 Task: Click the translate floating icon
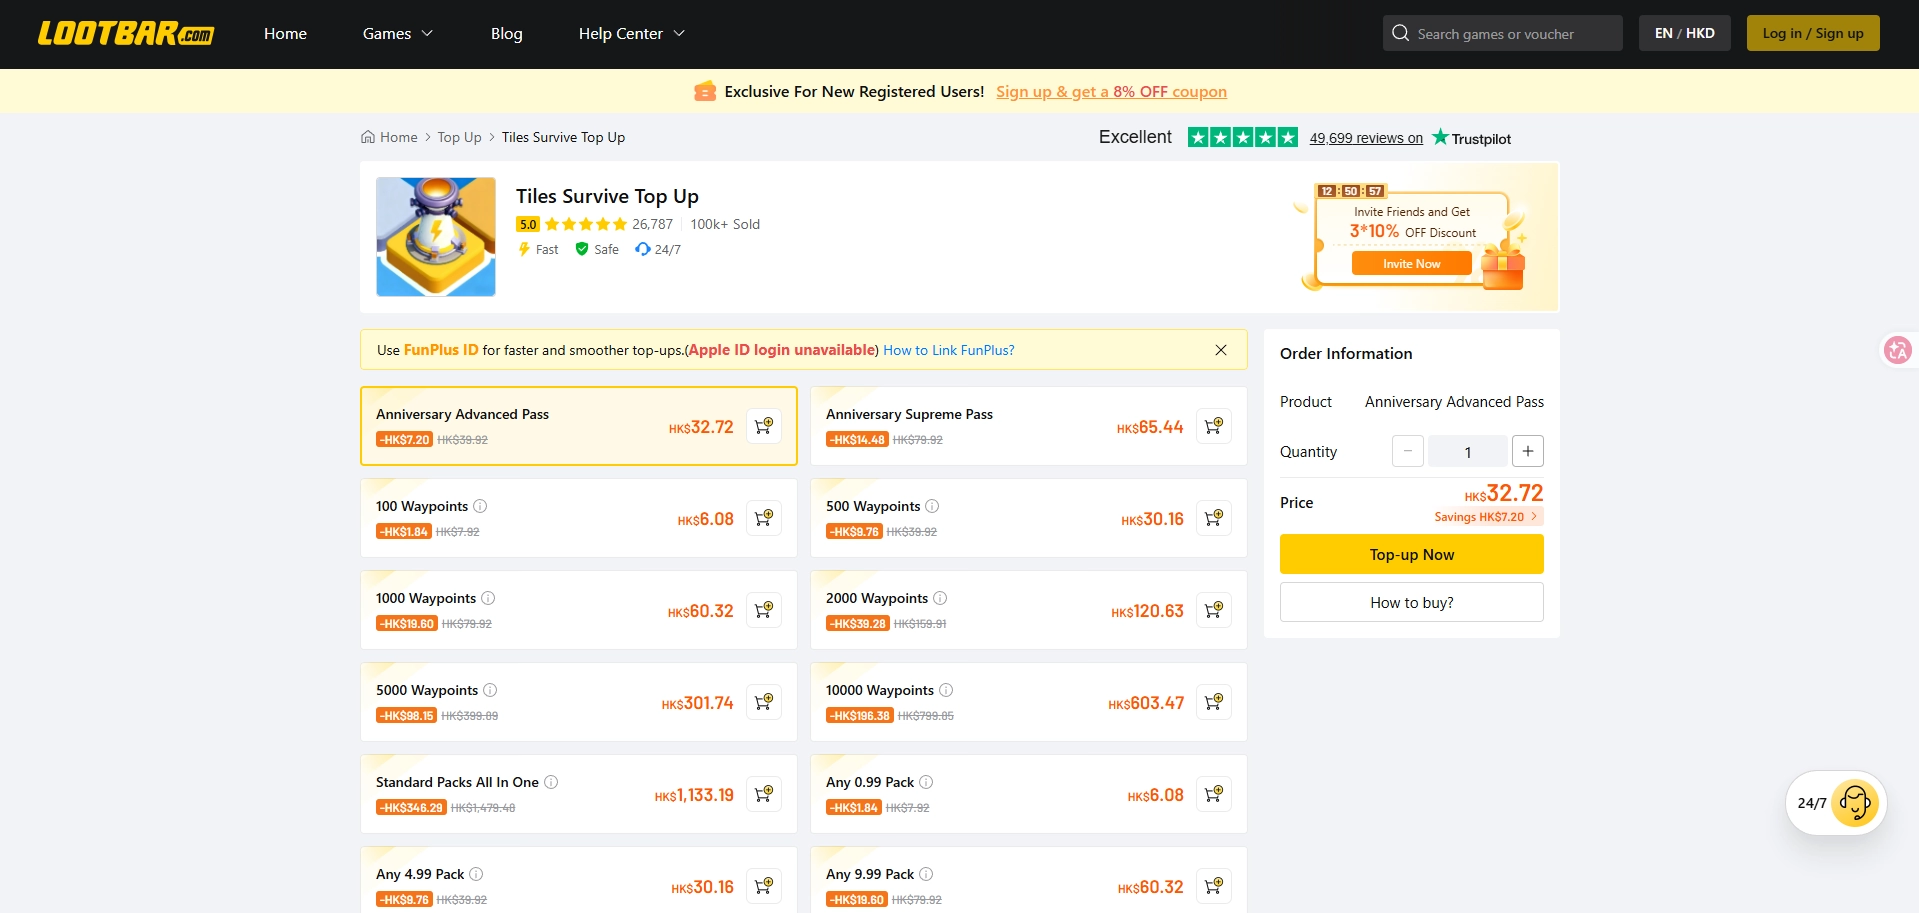click(1897, 350)
